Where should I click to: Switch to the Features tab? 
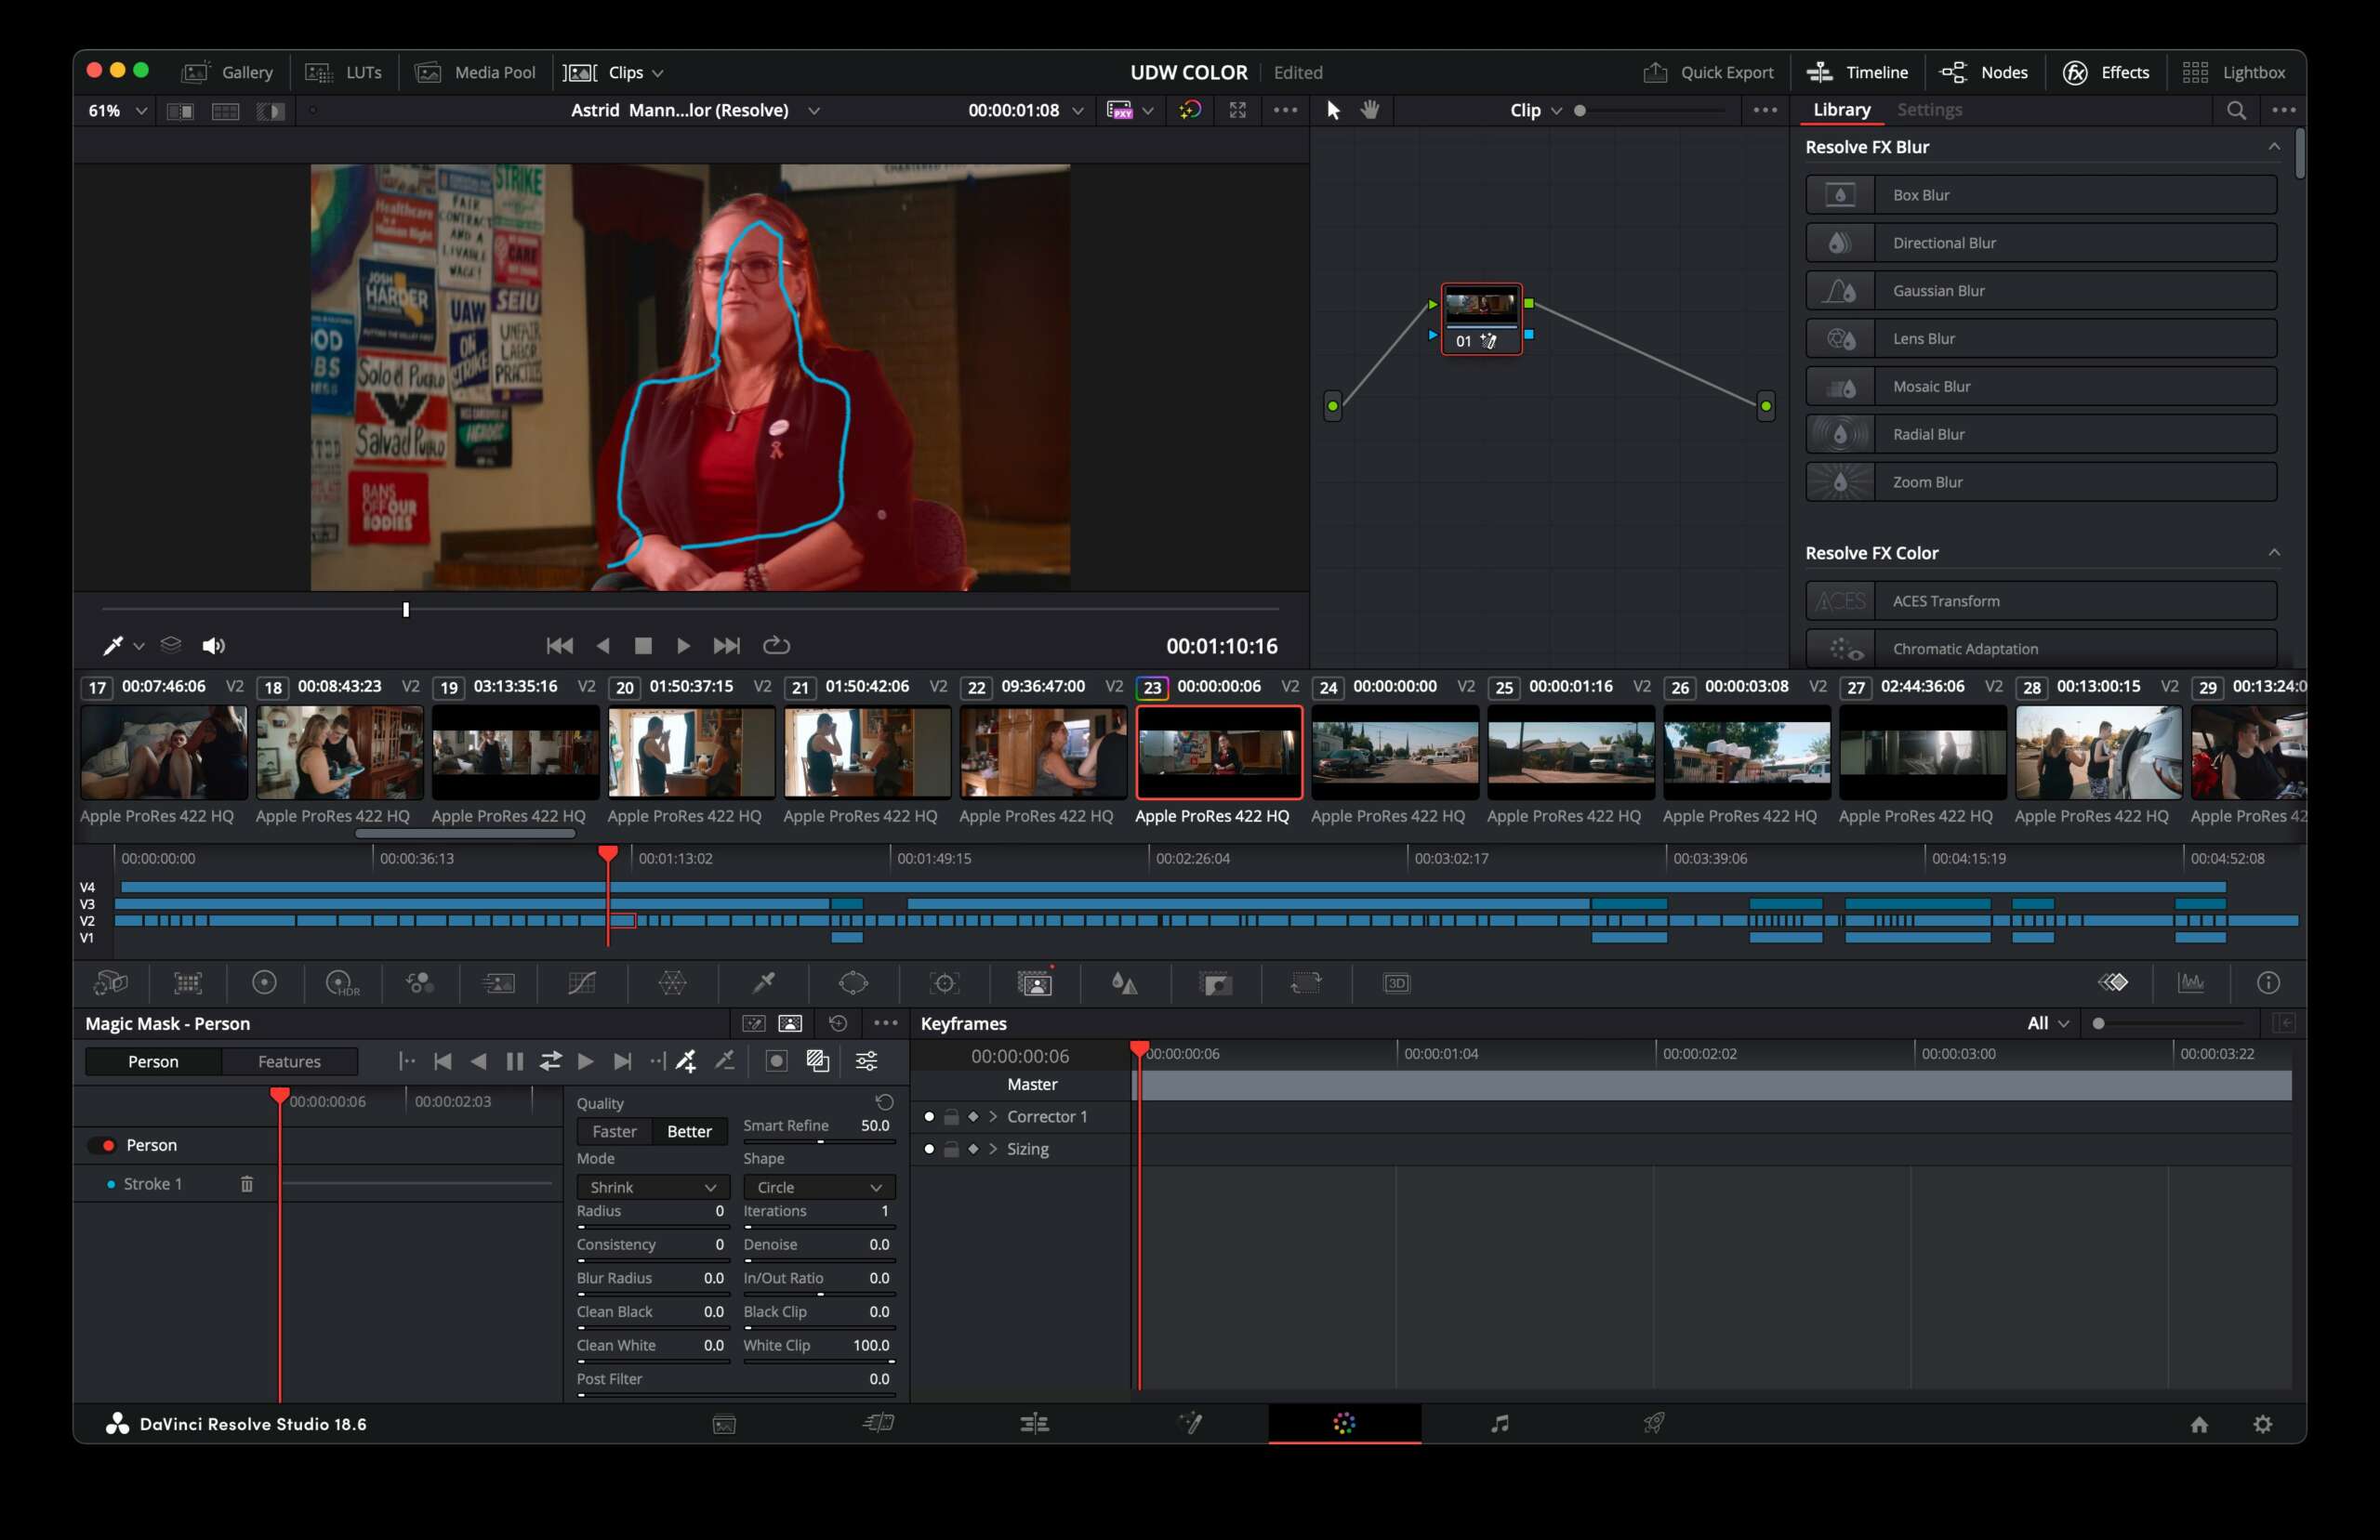(x=289, y=1061)
